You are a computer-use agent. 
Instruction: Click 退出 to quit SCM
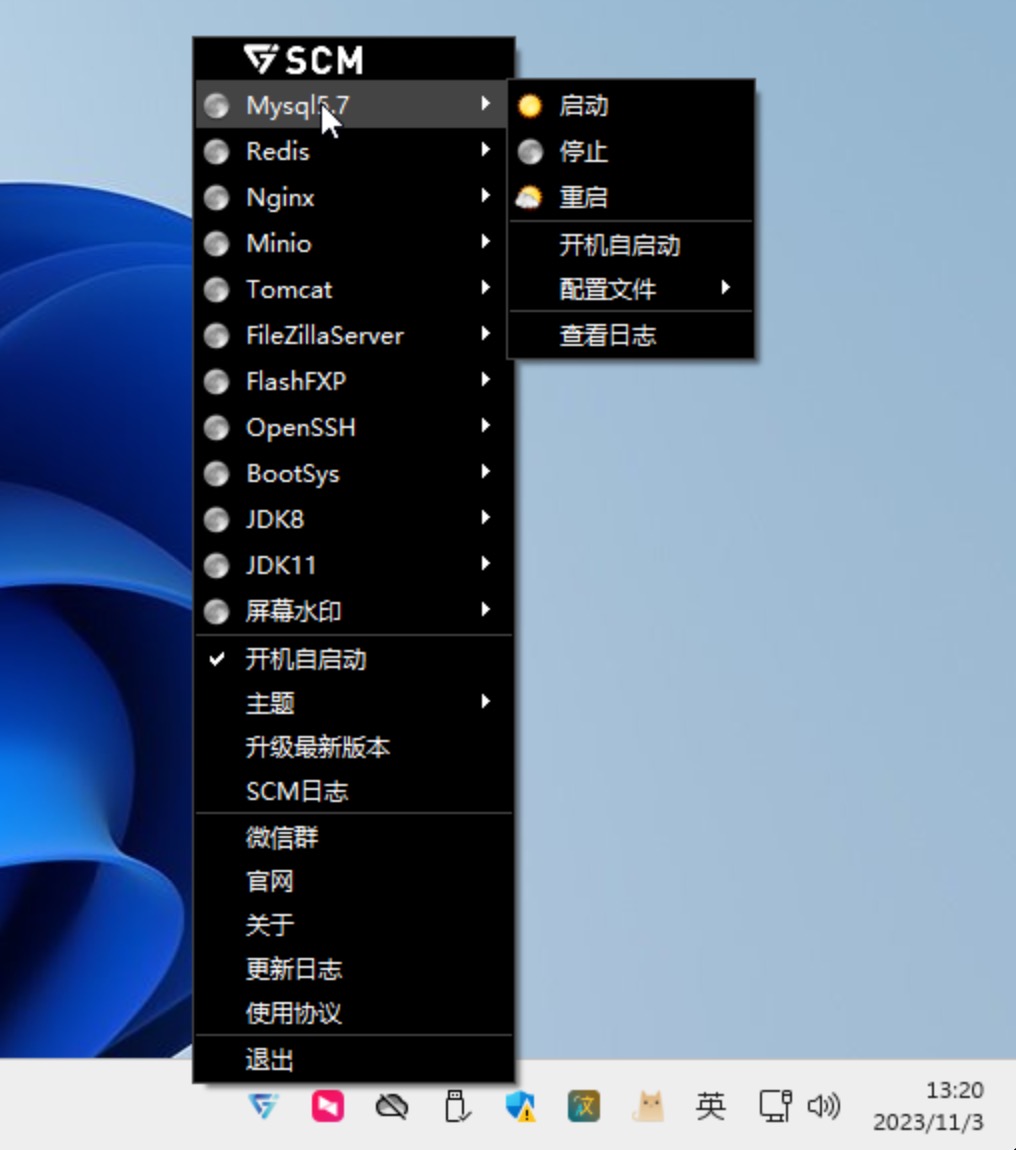tap(354, 1060)
